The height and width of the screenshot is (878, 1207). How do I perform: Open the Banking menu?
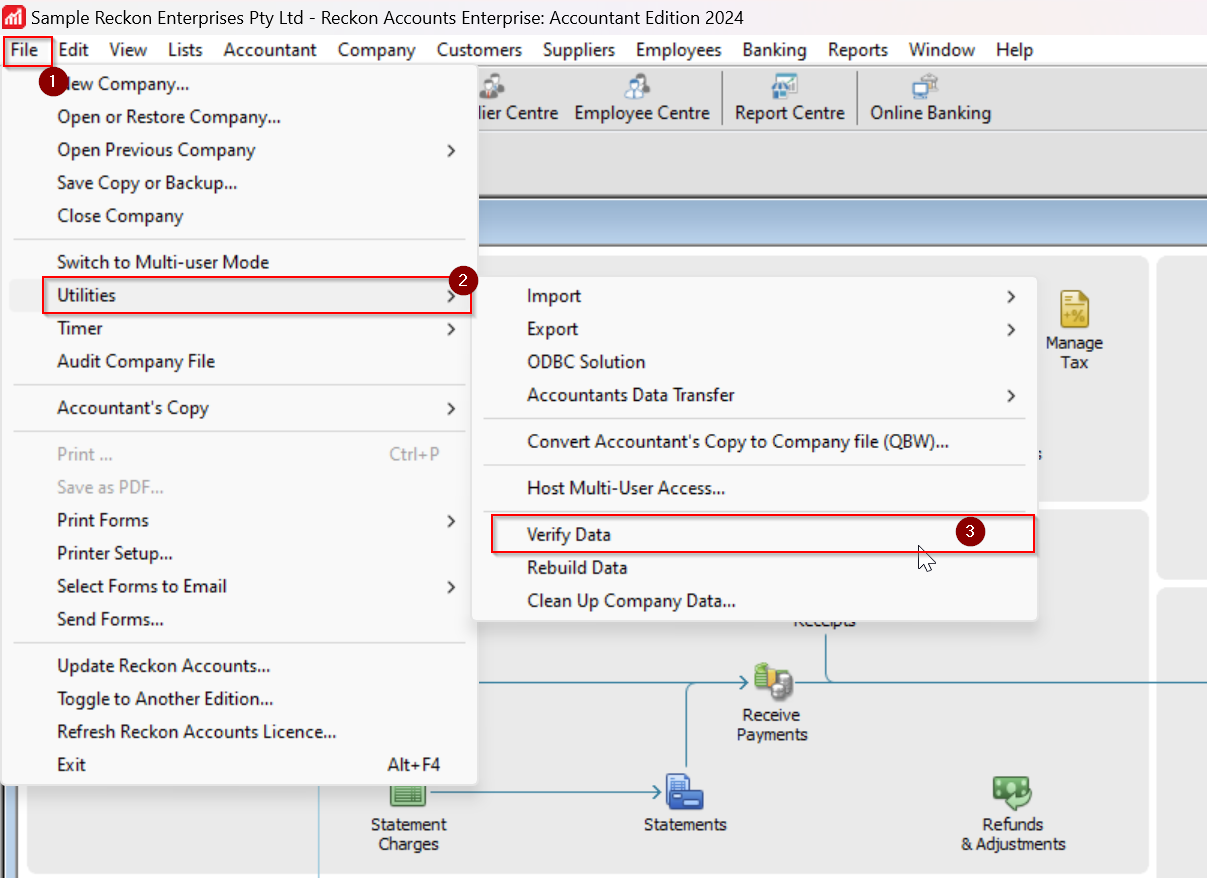click(x=774, y=50)
